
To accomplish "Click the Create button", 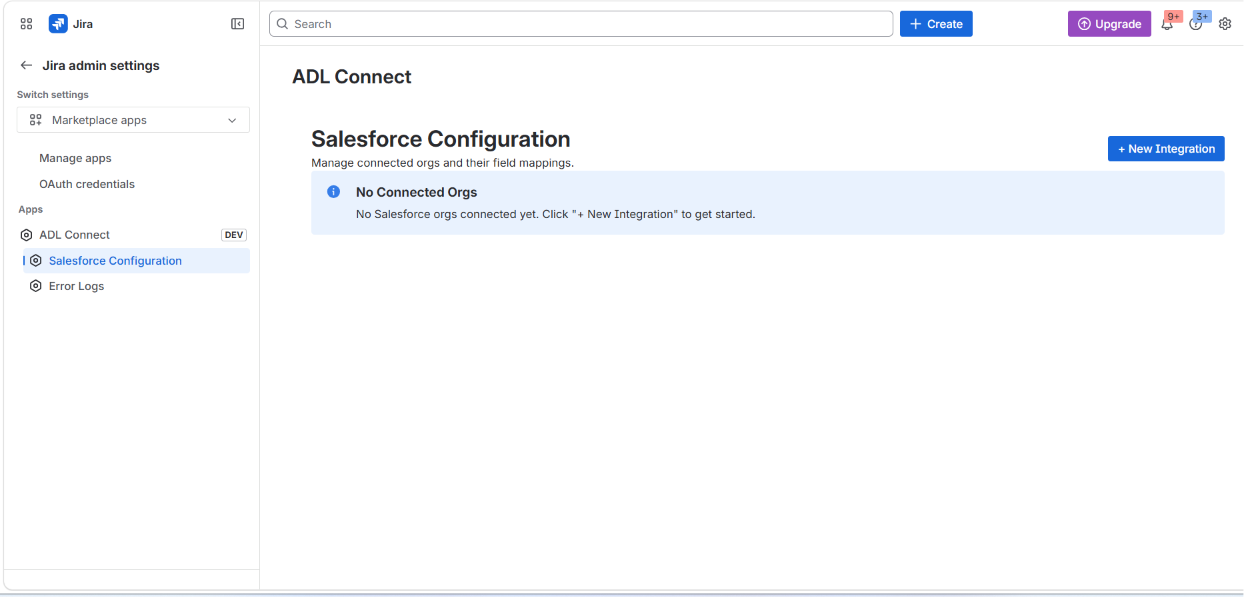I will click(936, 24).
